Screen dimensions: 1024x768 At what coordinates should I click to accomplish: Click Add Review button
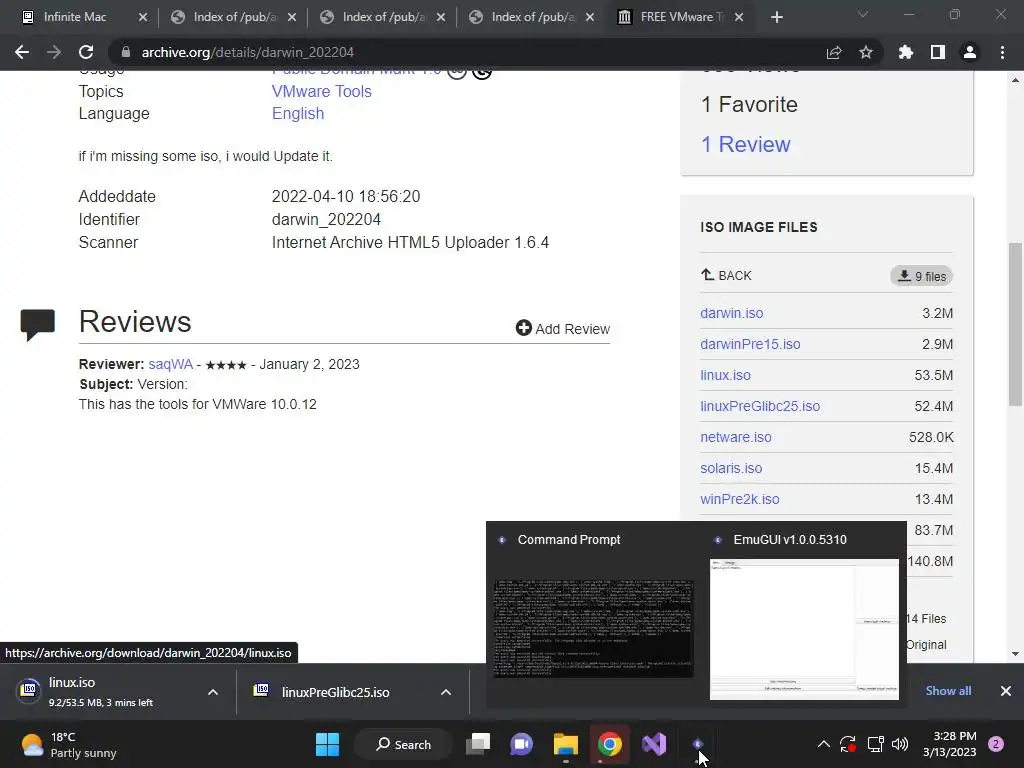click(562, 328)
